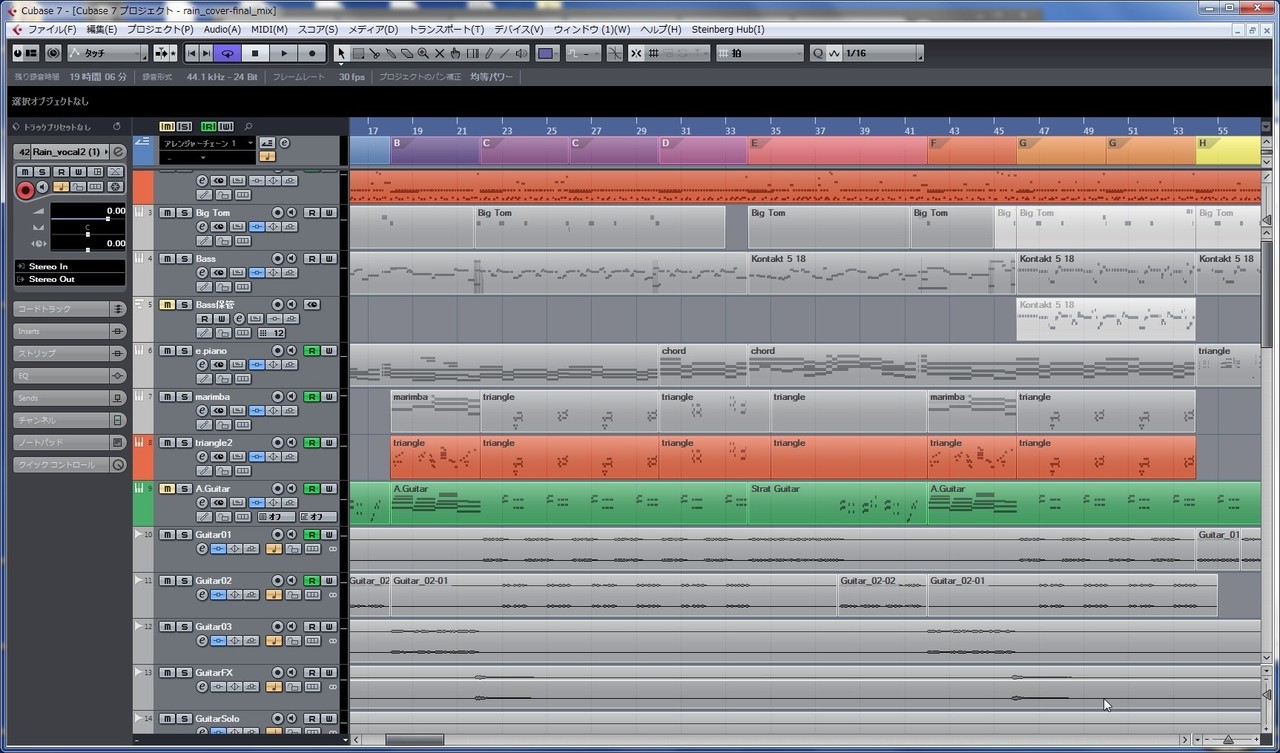Viewport: 1280px width, 753px height.
Task: Open Rain_vocal2 edit channel settings
Action: coord(118,152)
